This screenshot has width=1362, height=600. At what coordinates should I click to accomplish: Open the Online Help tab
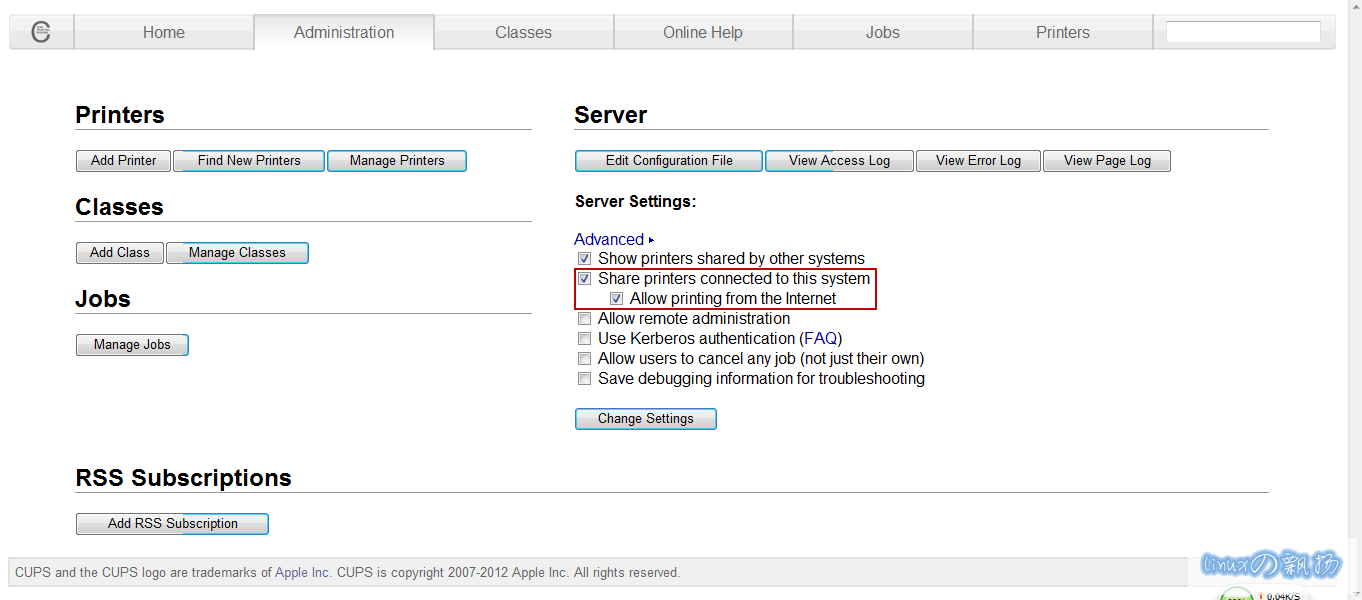point(702,32)
